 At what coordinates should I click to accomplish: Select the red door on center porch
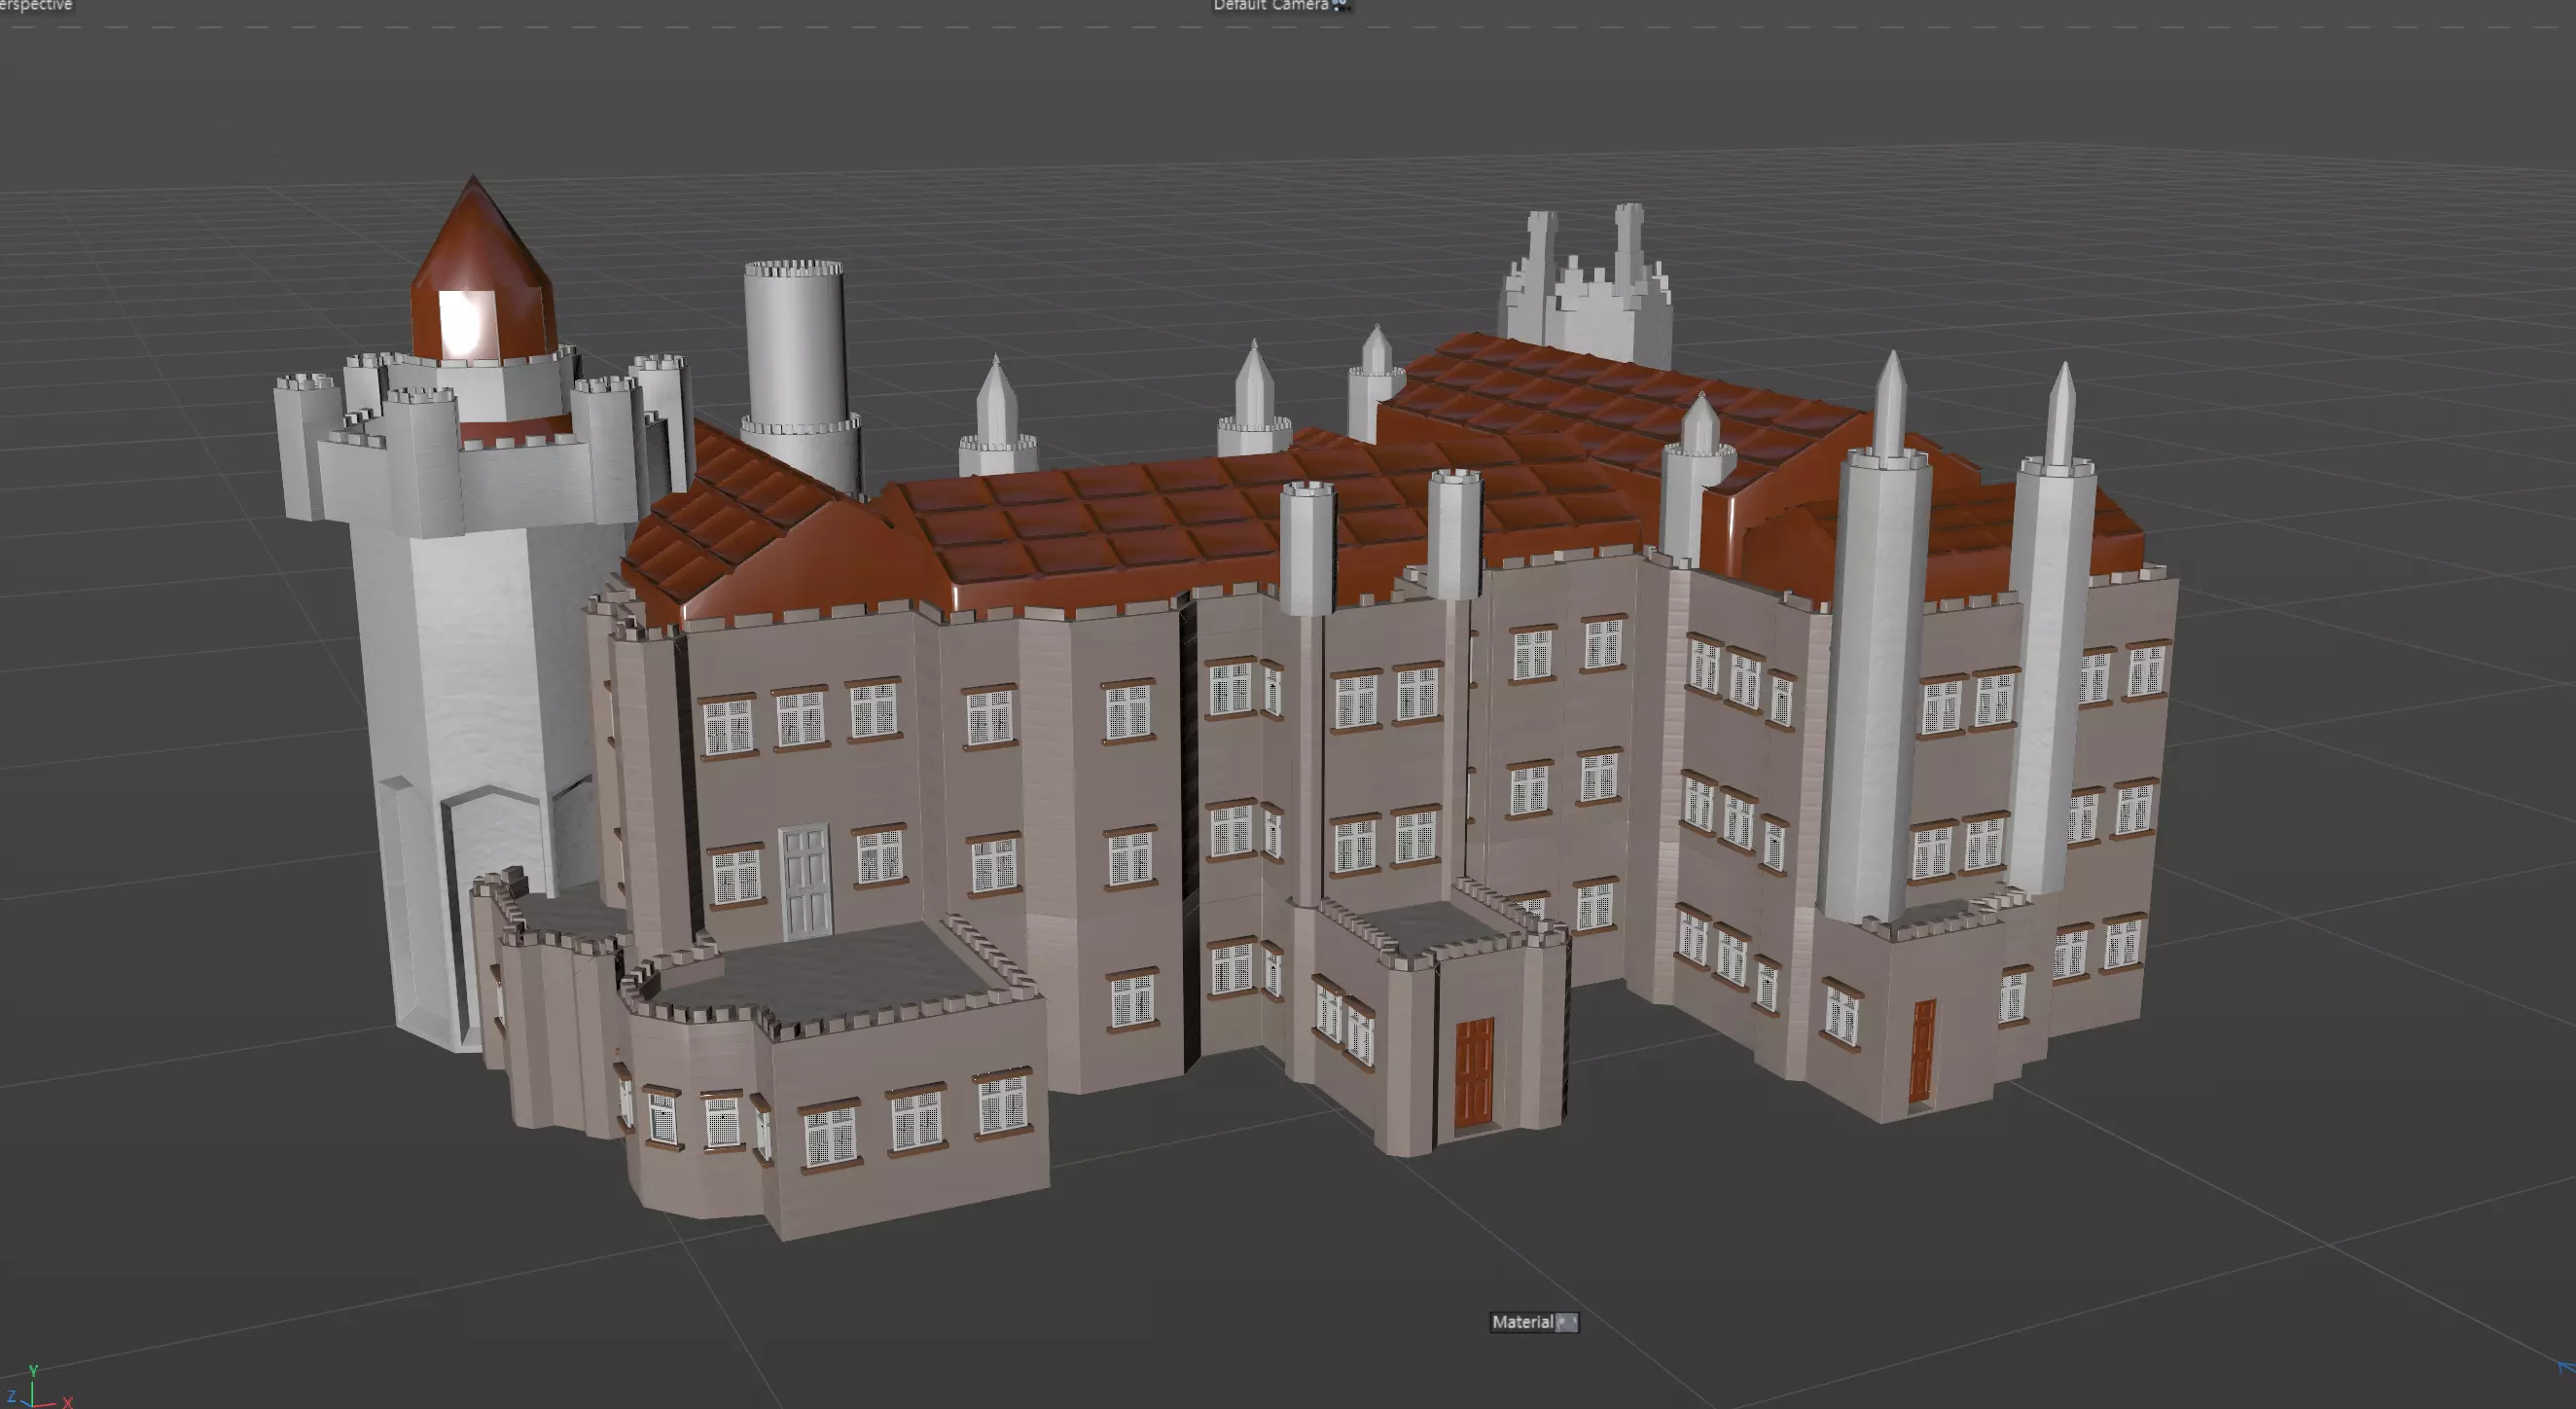[1473, 1072]
